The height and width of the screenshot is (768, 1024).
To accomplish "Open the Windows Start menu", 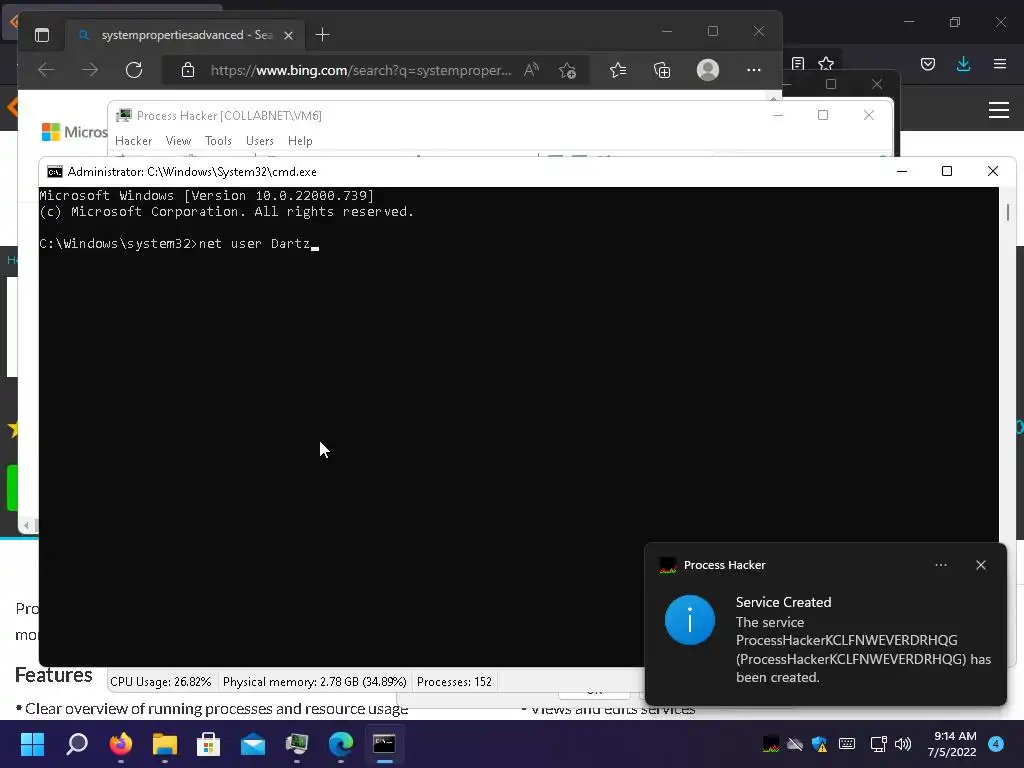I will 32,743.
